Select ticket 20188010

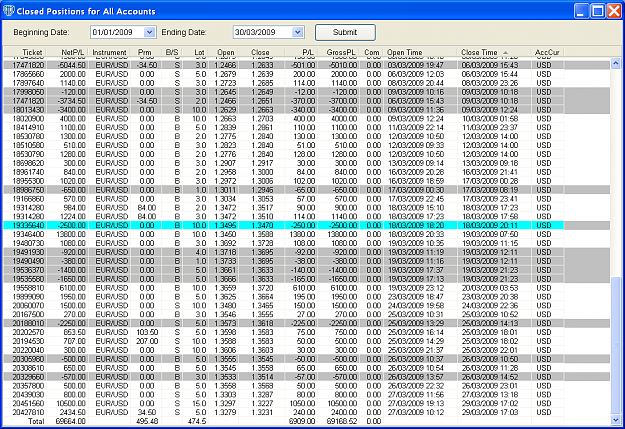(28, 323)
